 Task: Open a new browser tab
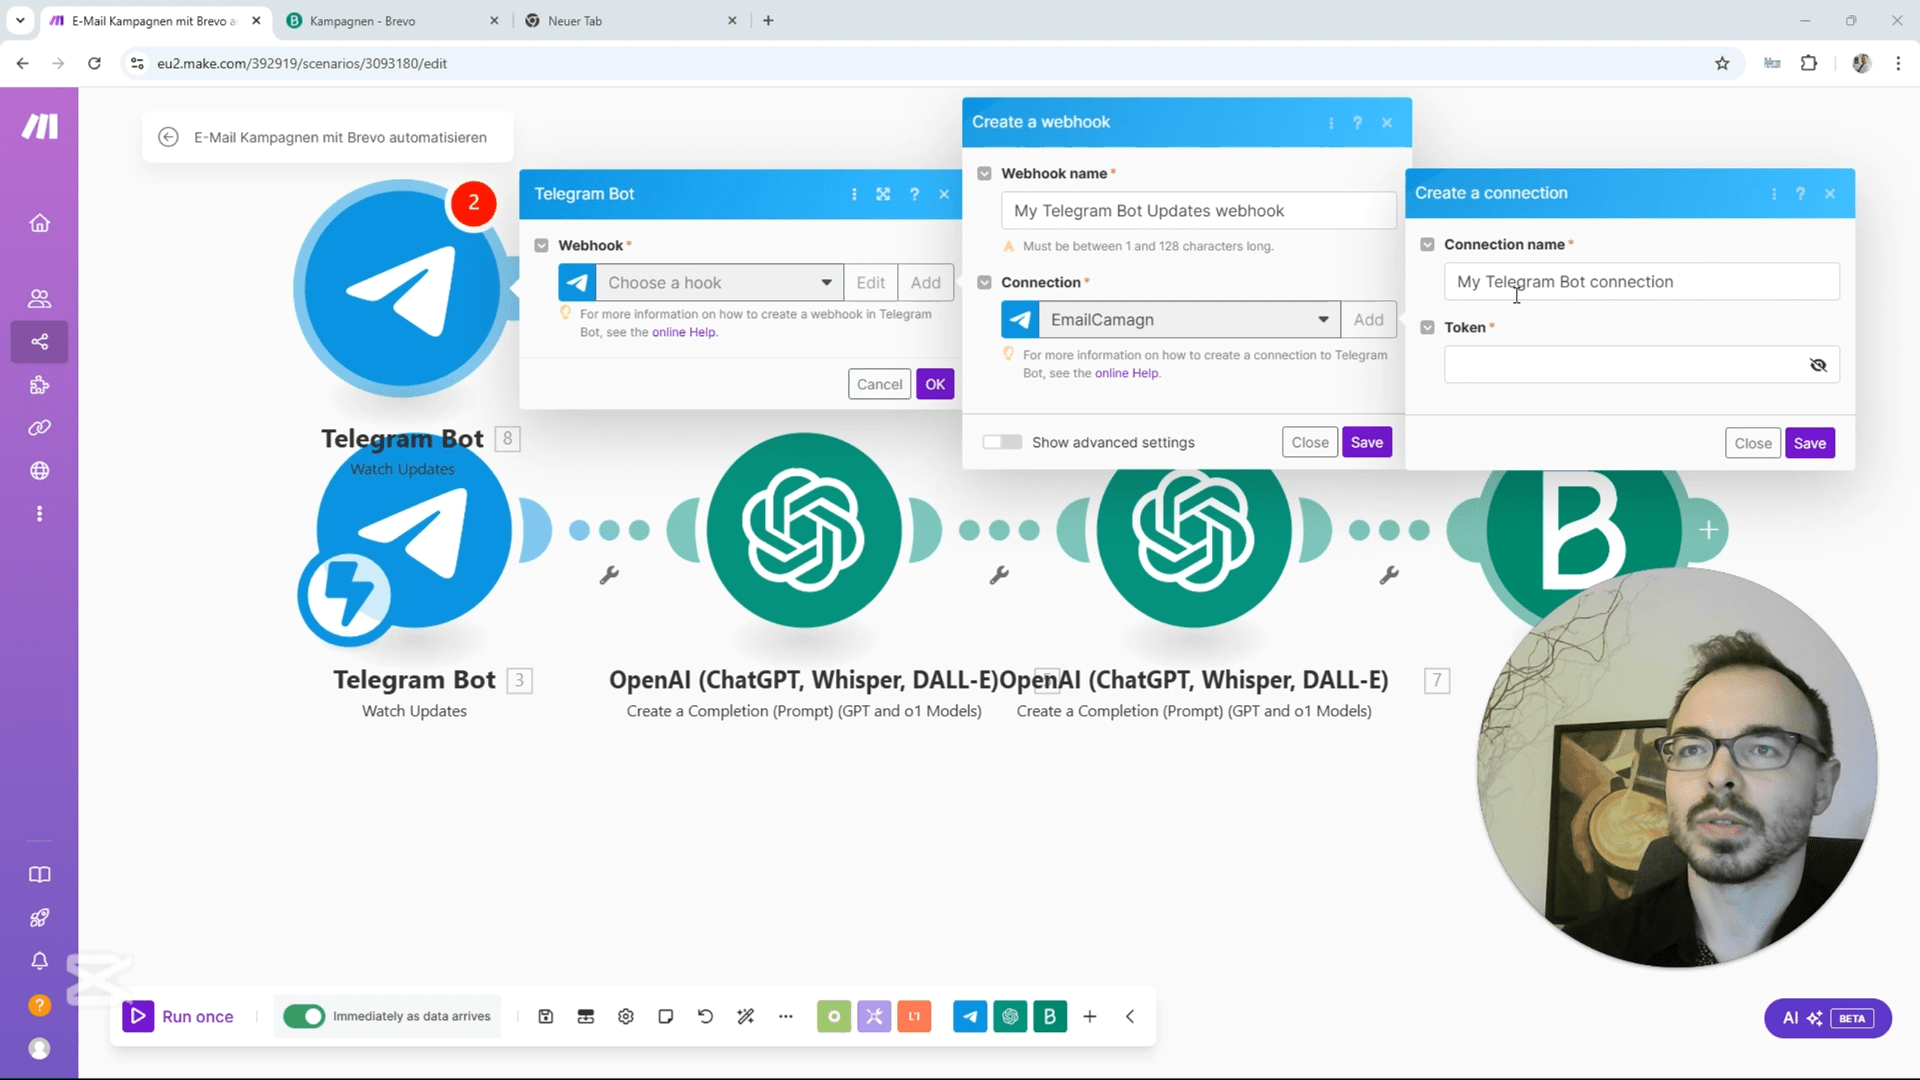point(768,20)
